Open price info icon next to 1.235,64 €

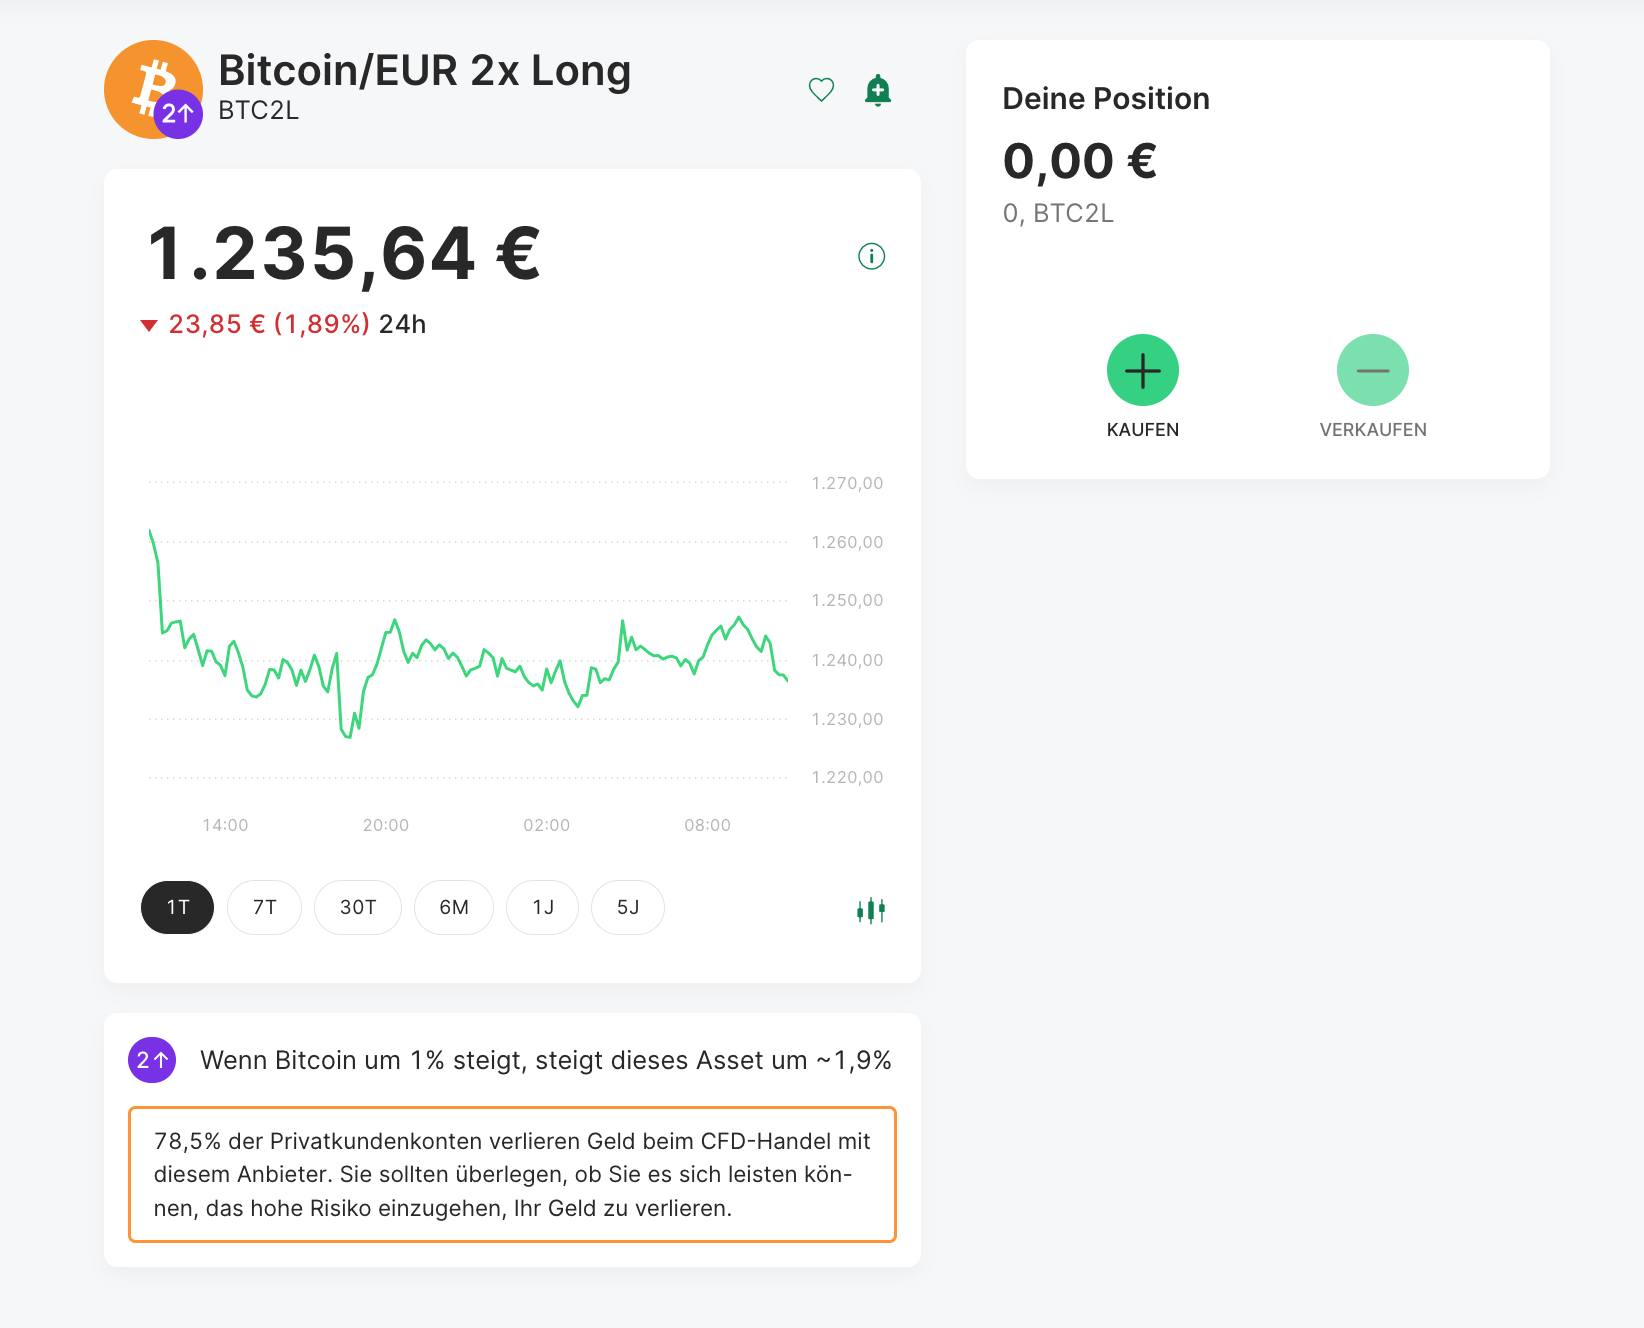click(x=871, y=257)
